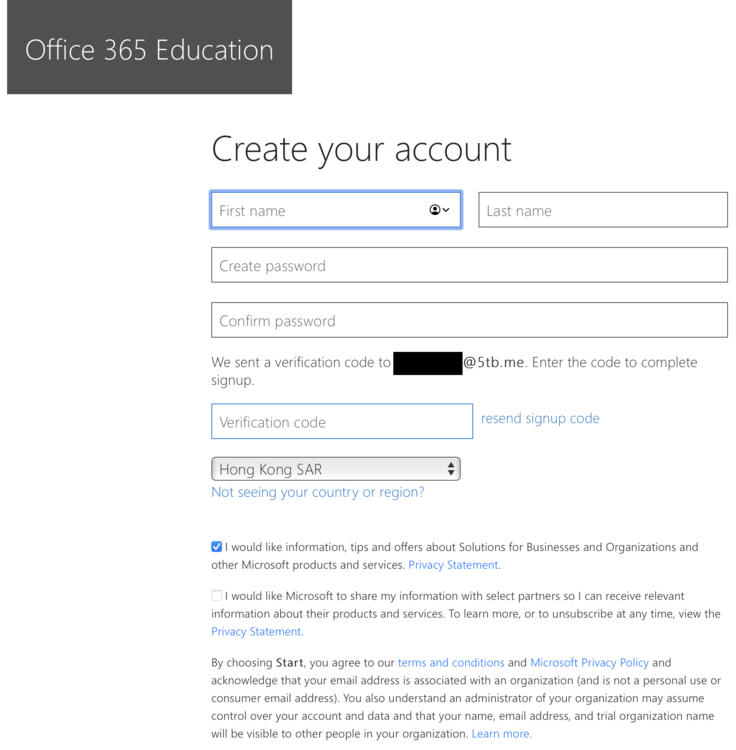Image resolution: width=736 pixels, height=750 pixels.
Task: Focus the First name input field
Action: click(x=315, y=210)
